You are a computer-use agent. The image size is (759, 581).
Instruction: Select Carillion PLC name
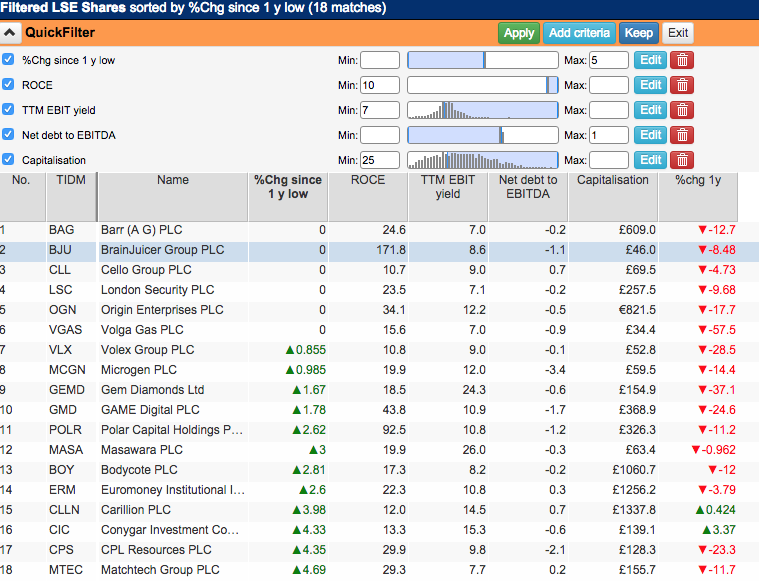tap(136, 510)
